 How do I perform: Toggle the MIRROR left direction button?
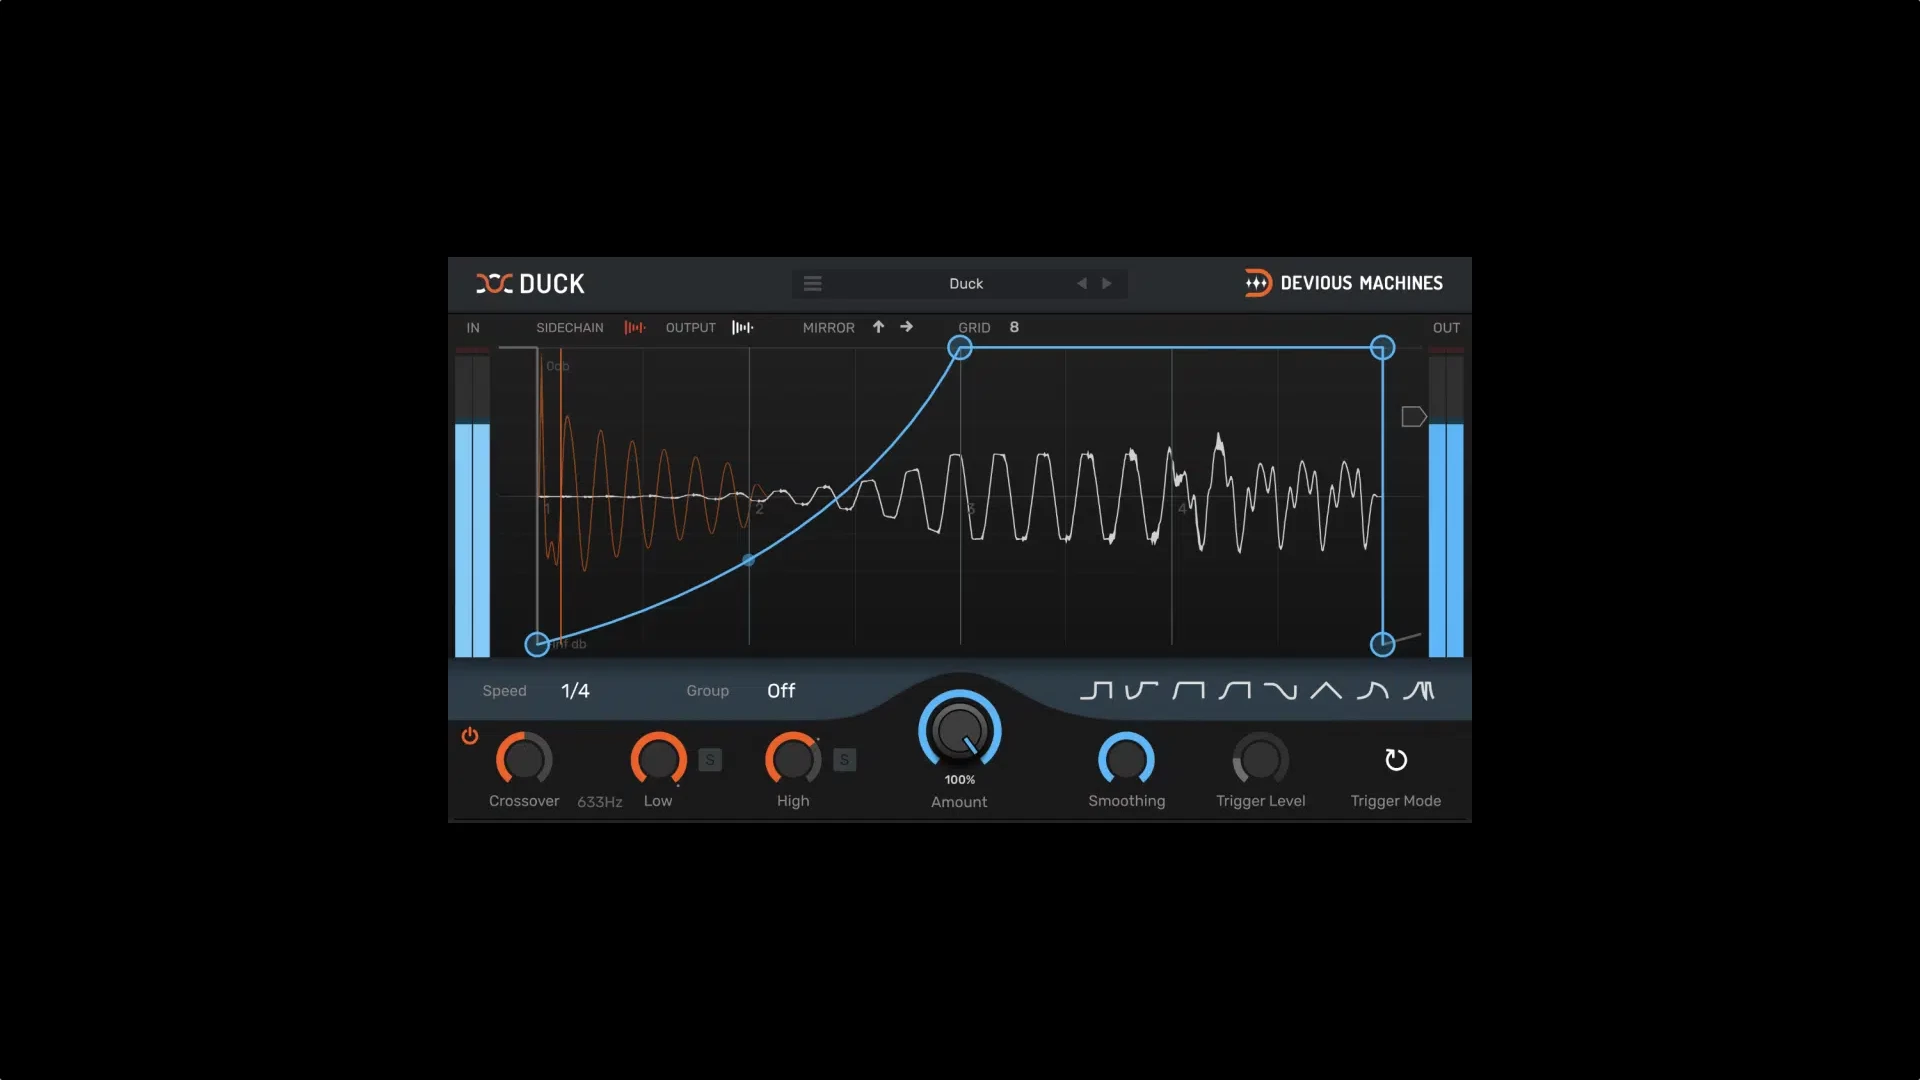(878, 327)
